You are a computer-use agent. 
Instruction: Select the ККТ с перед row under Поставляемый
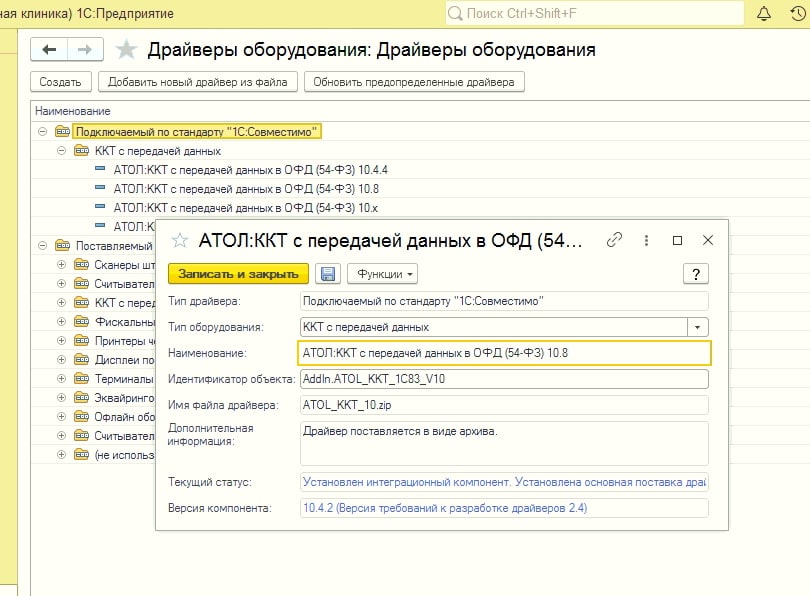pyautogui.click(x=124, y=303)
